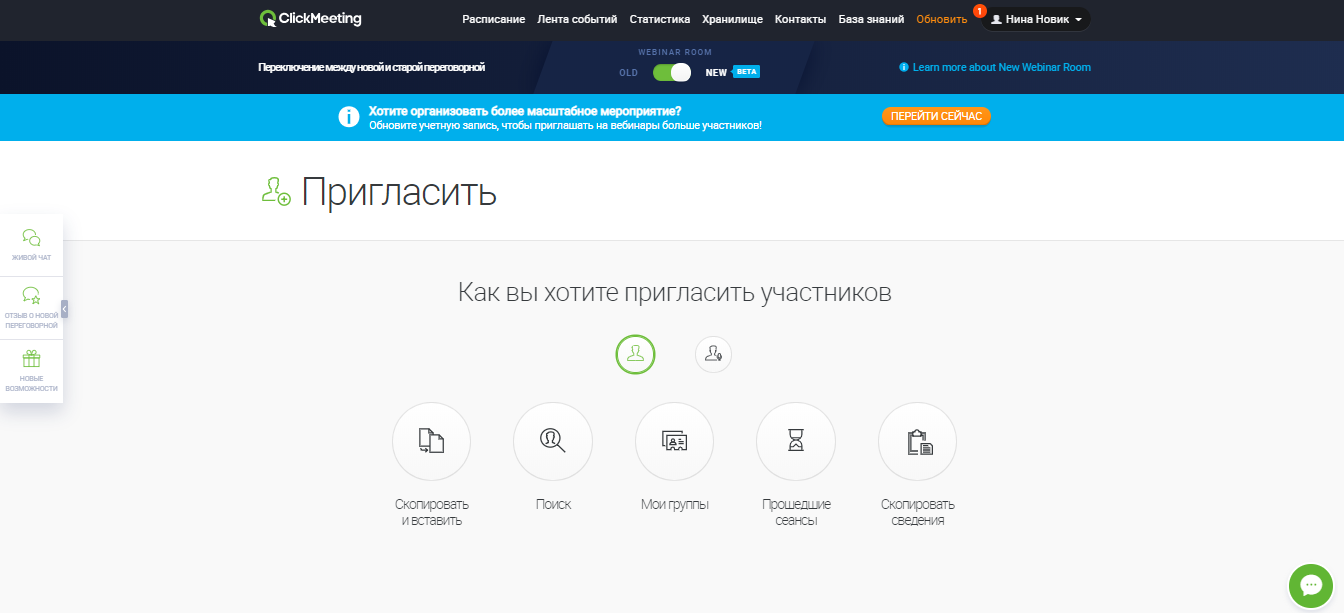The height and width of the screenshot is (613, 1344).
Task: Open New Webinar Room feedback sidebar icon
Action: point(32,307)
